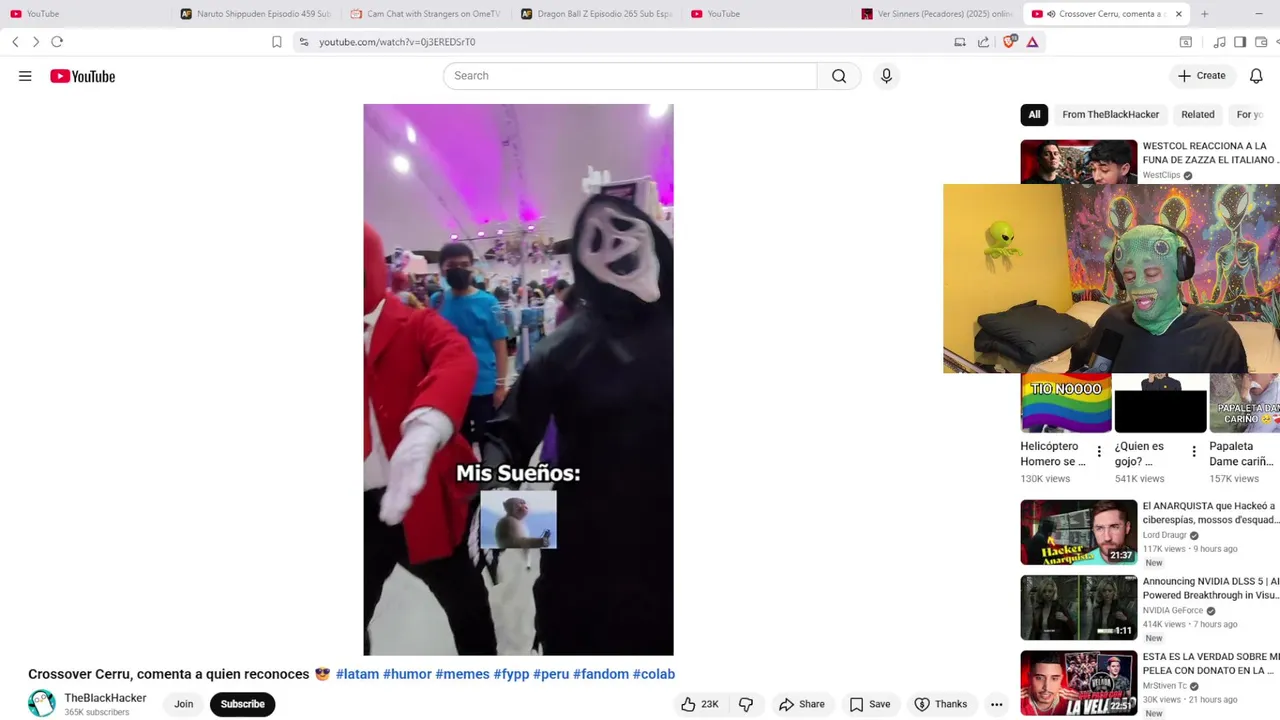
Task: Open Lord Draugr channel link
Action: click(x=1164, y=535)
